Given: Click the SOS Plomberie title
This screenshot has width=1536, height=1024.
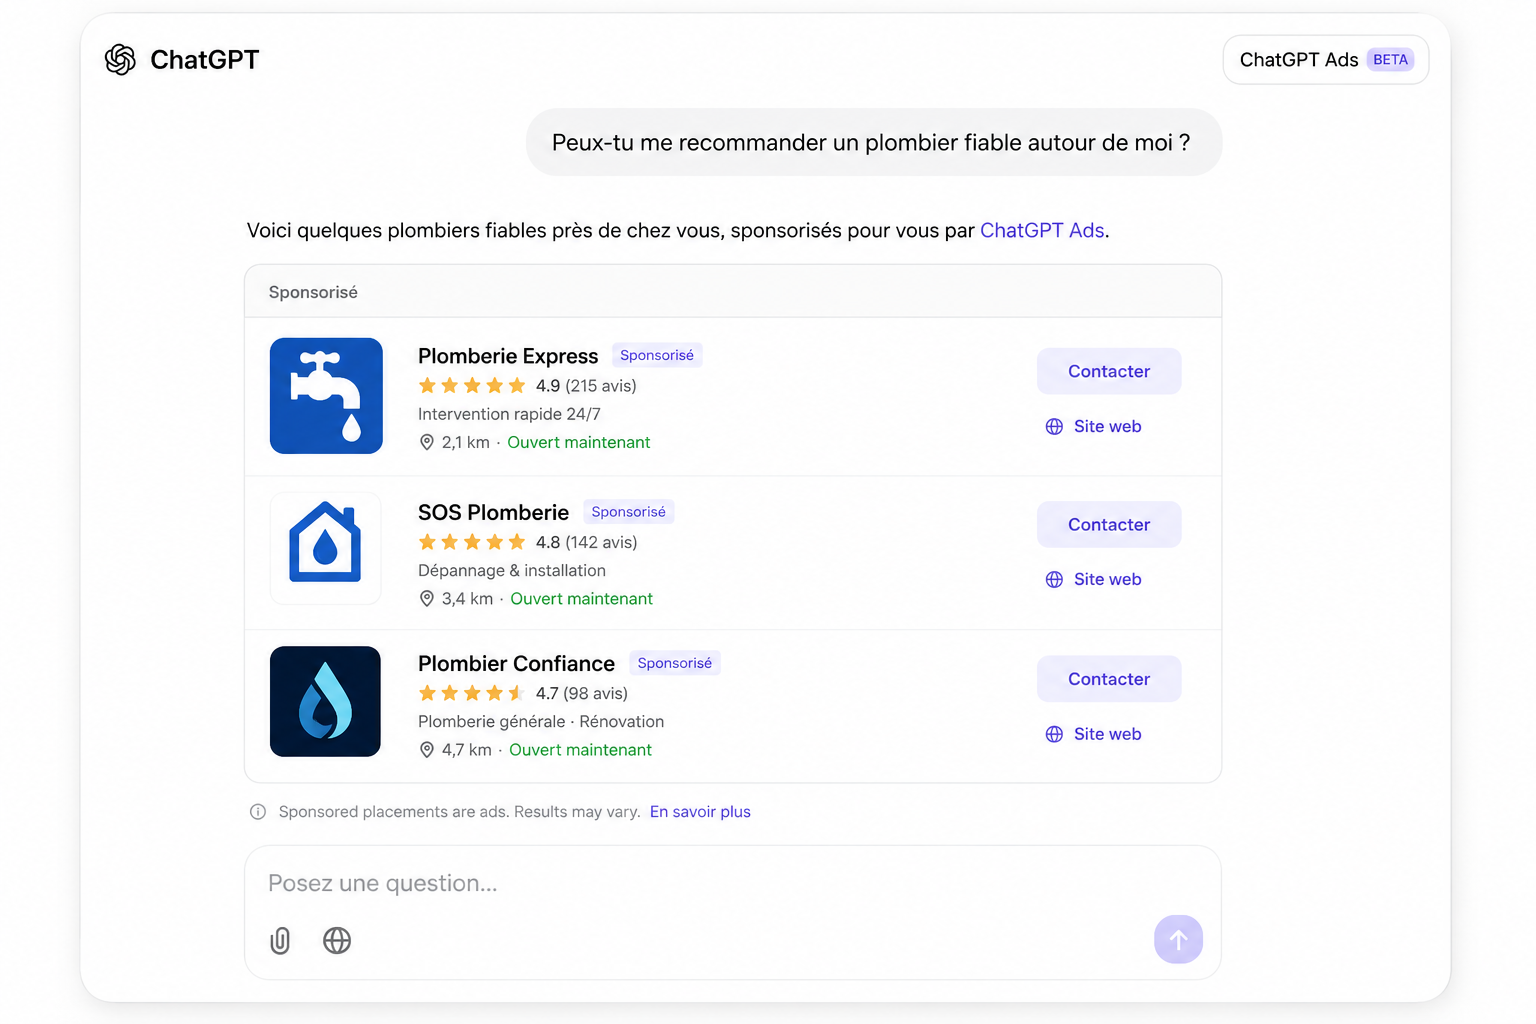Looking at the screenshot, I should click(x=493, y=512).
